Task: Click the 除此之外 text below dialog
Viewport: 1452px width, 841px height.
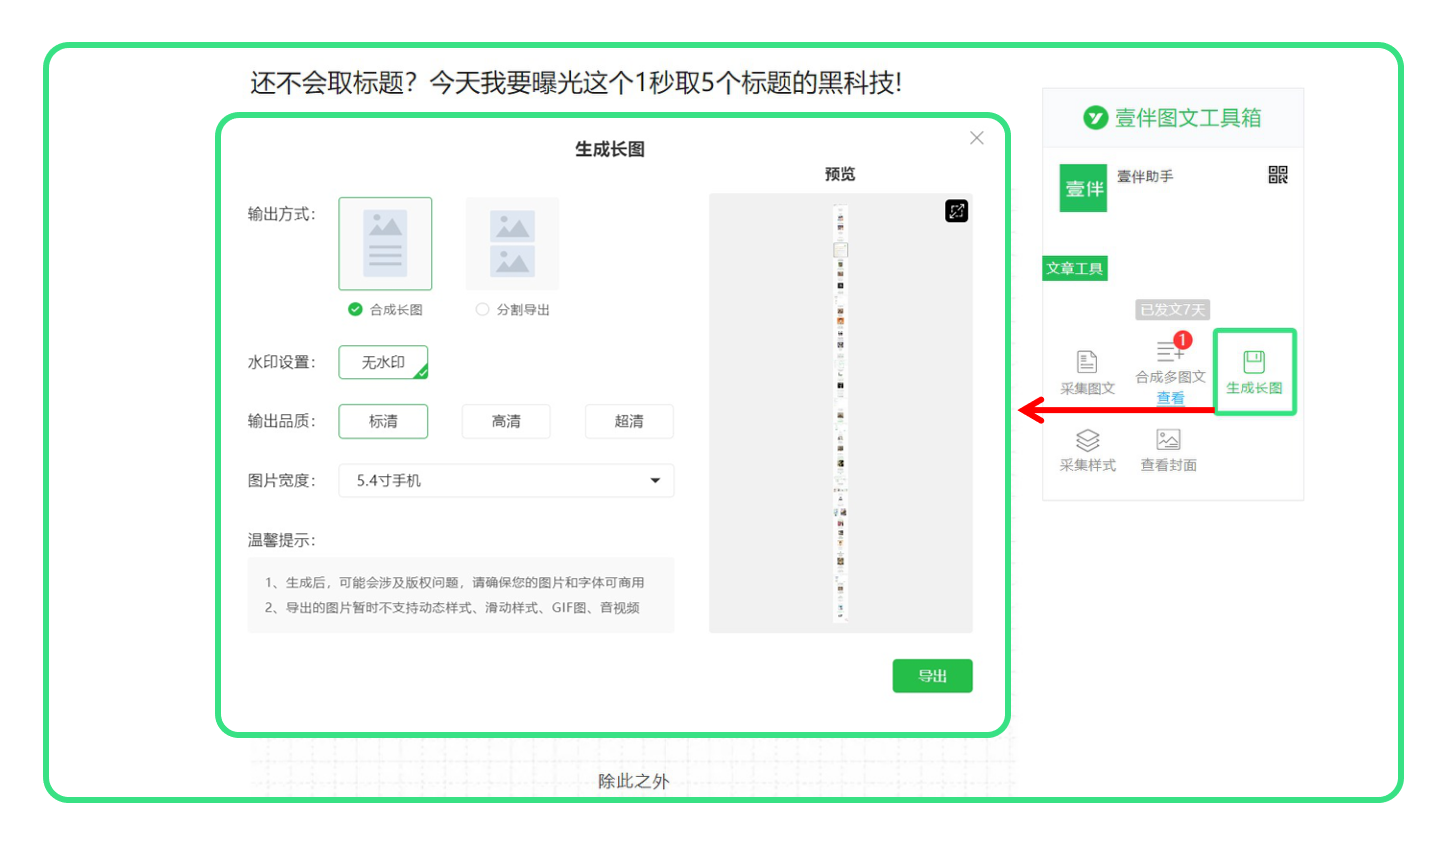Action: (634, 781)
